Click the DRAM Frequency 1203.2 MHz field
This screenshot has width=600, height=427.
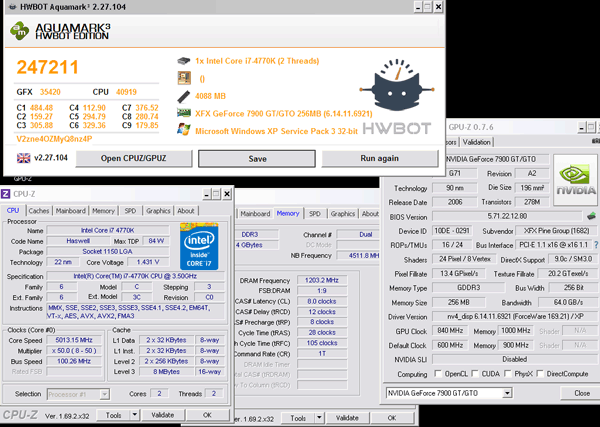[x=322, y=280]
